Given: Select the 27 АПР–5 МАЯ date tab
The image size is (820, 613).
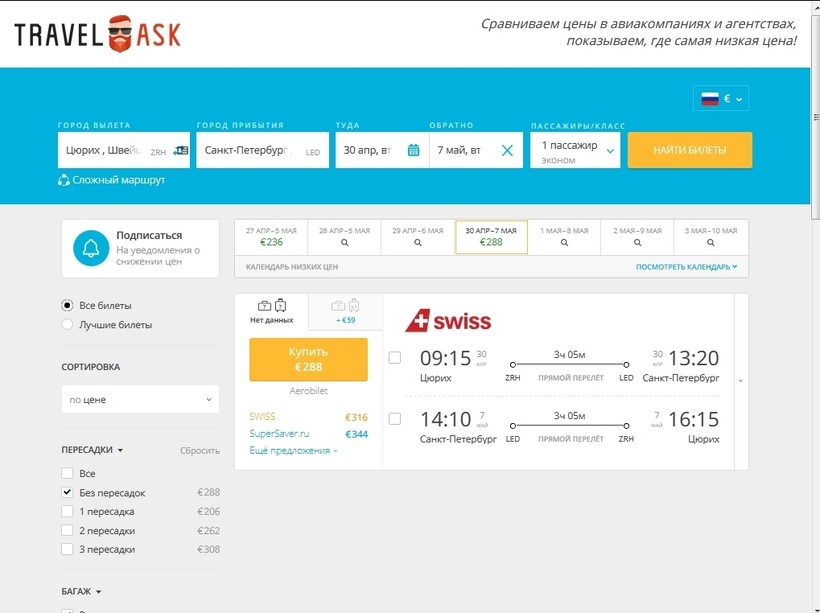Looking at the screenshot, I should coord(271,237).
